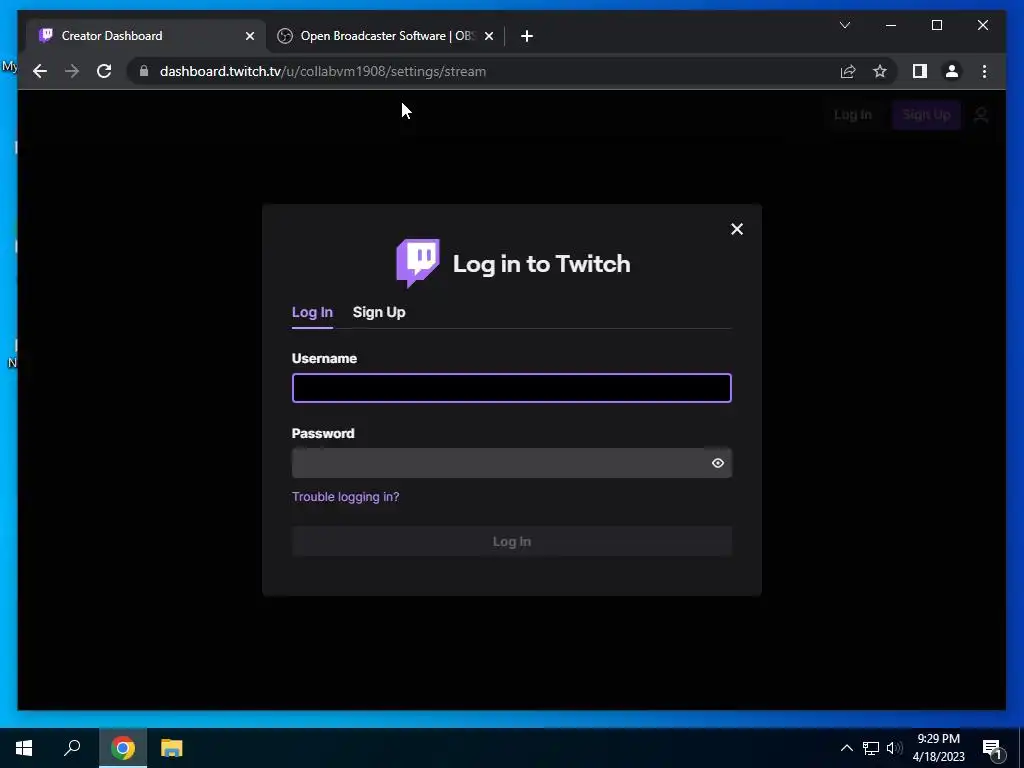Screen dimensions: 1024x768
Task: Focus the Password input field
Action: 511,463
